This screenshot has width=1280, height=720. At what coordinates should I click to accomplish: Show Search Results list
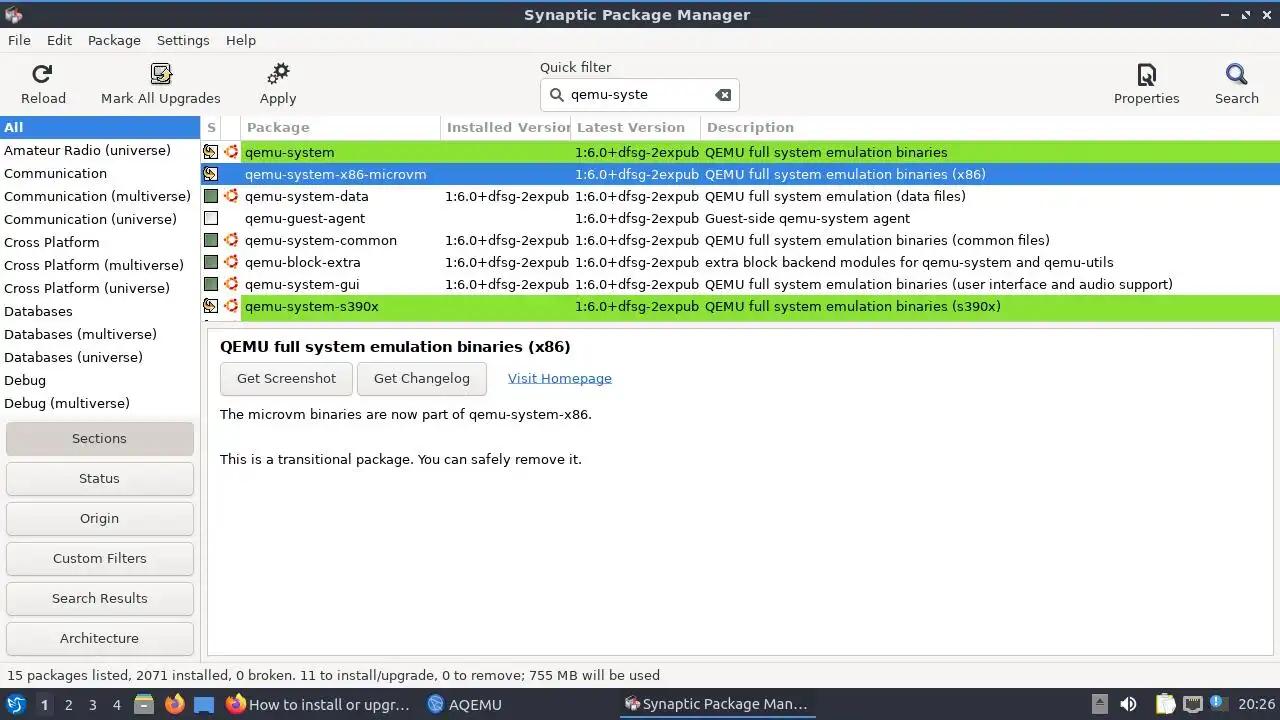point(99,598)
